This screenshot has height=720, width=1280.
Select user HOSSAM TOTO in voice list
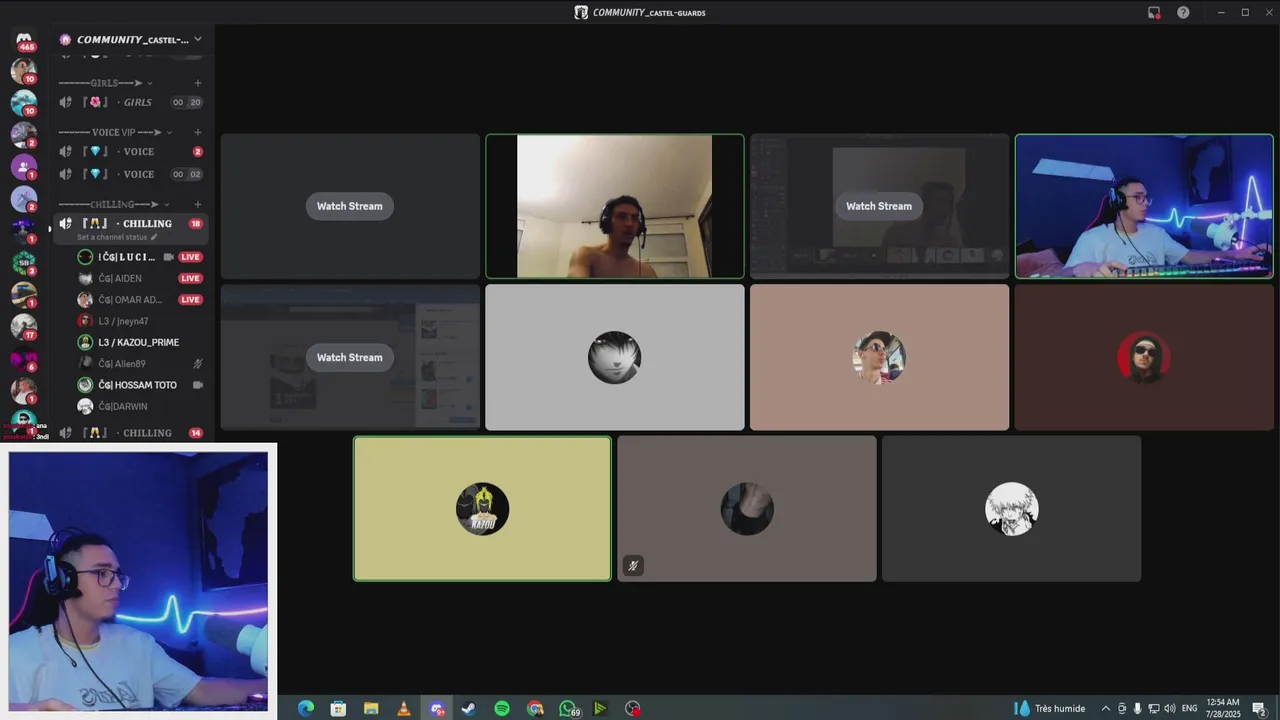coord(140,385)
